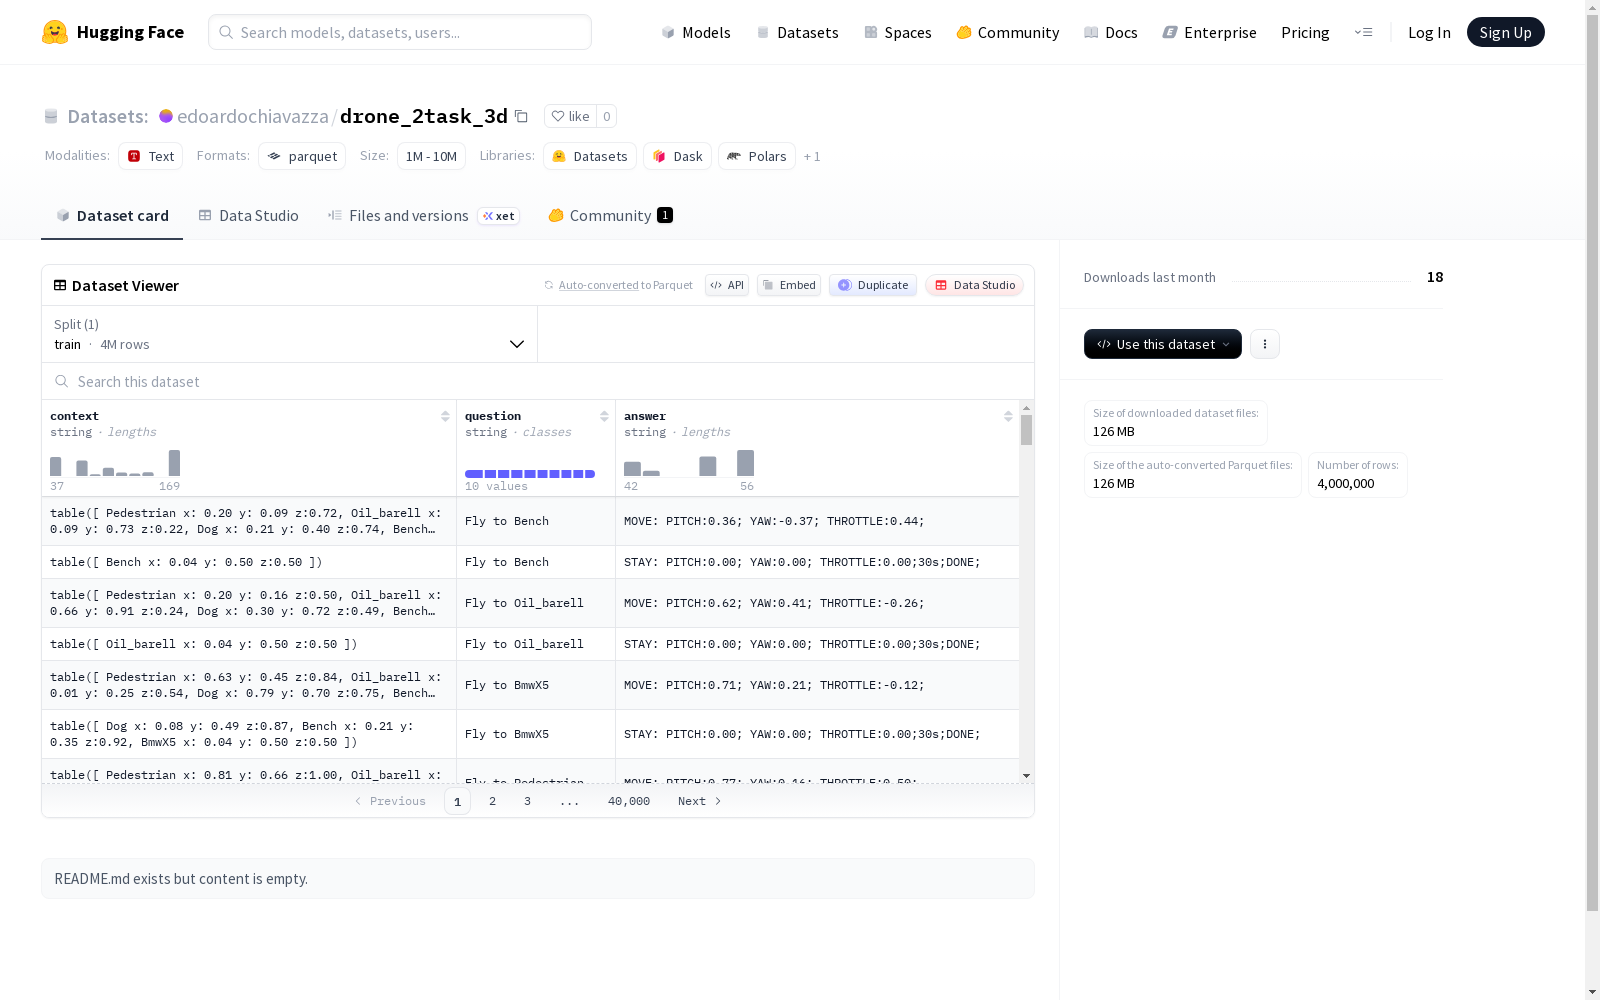
Task: Open the train split dropdown
Action: coord(289,334)
